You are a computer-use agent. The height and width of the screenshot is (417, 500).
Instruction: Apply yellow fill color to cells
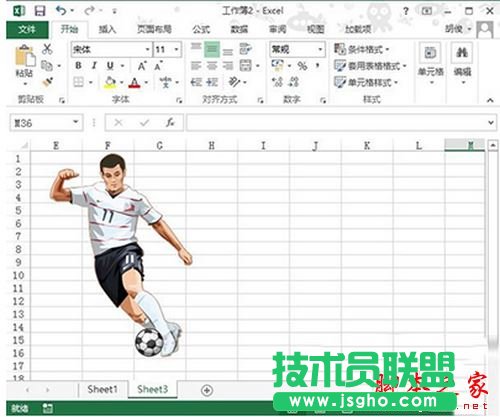(x=110, y=82)
